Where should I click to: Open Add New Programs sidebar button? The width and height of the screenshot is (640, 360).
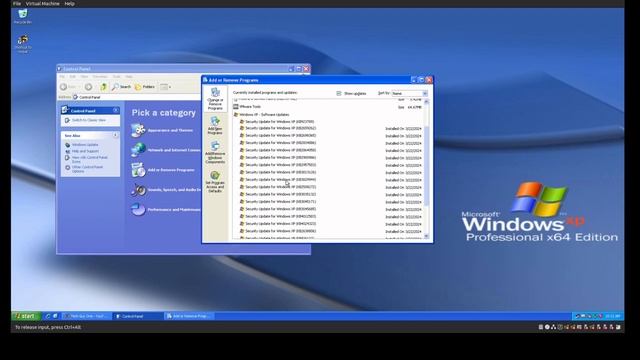(215, 125)
